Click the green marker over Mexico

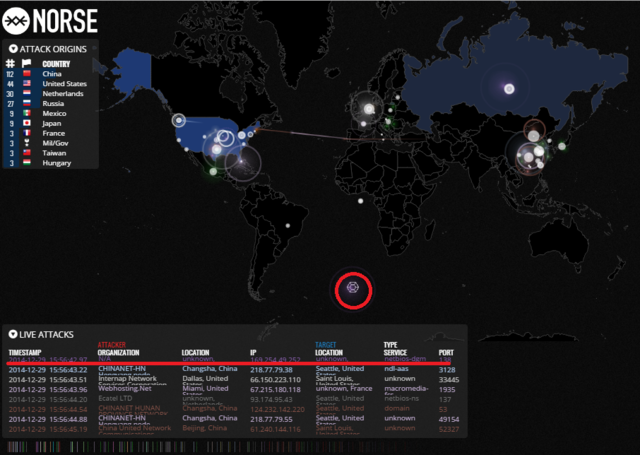[213, 171]
